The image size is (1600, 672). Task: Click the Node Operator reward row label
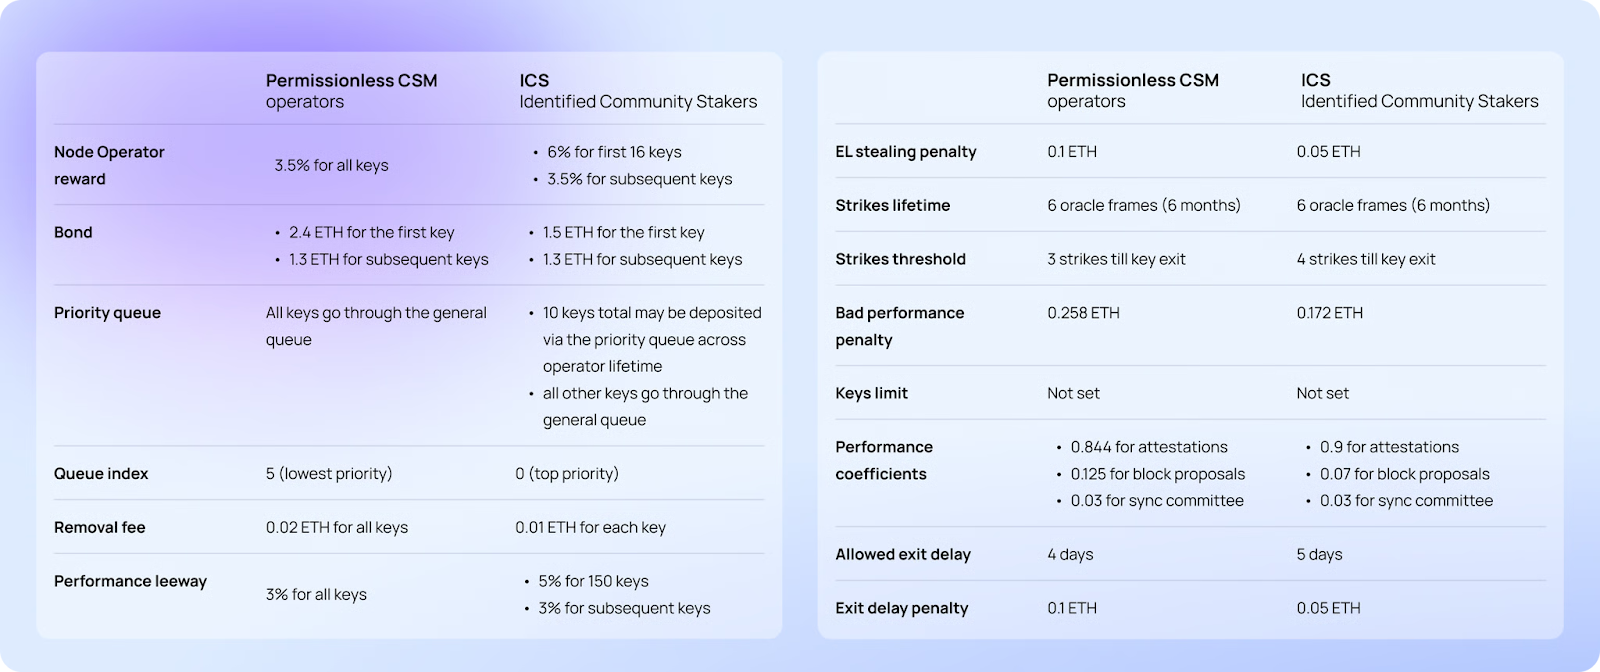pos(109,165)
